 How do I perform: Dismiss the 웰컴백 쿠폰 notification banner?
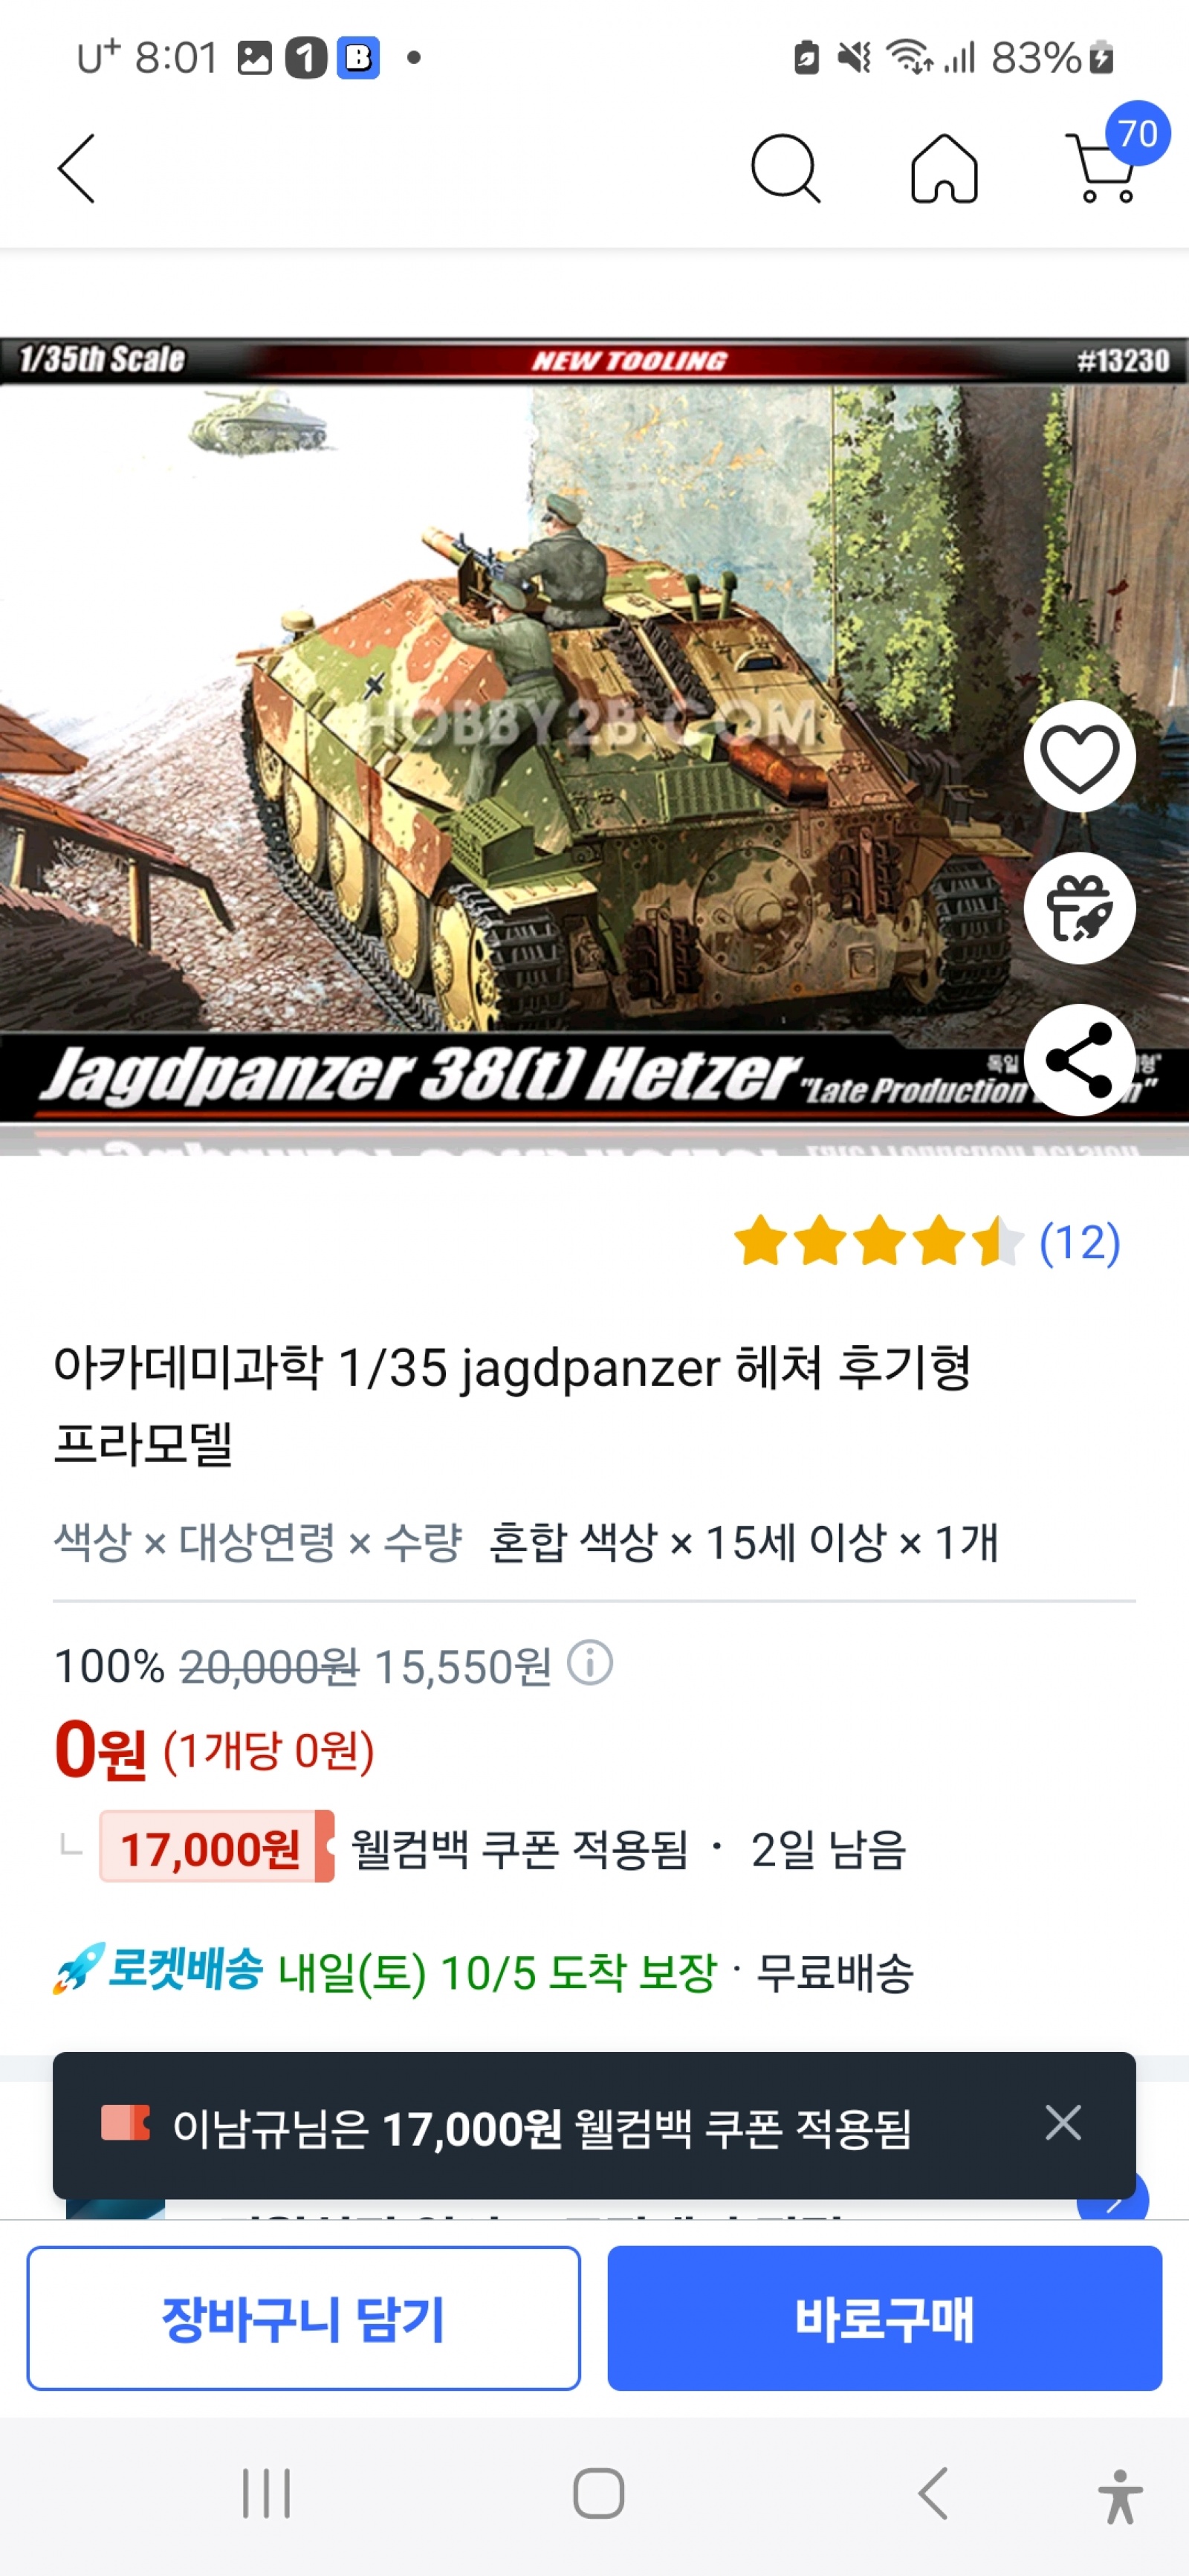click(x=1063, y=2122)
